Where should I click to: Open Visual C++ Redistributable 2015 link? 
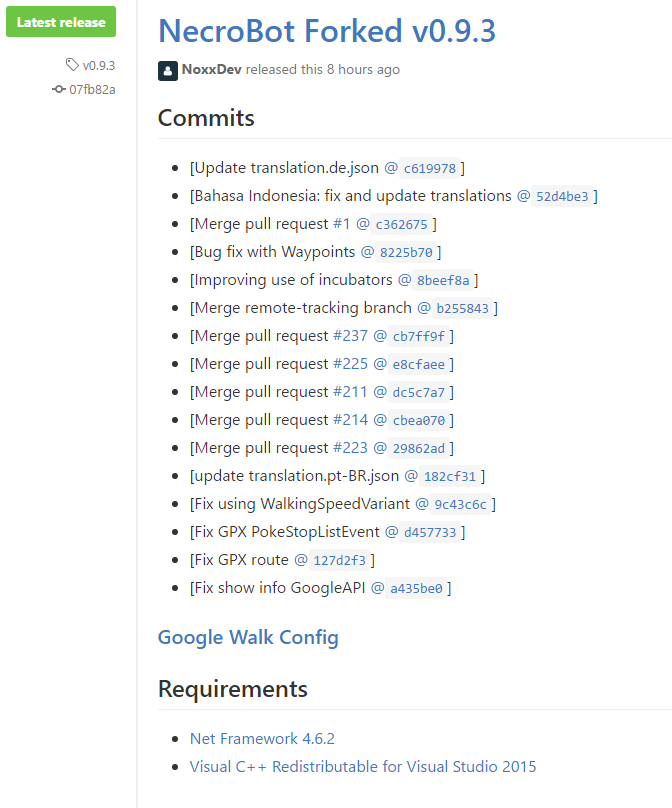point(363,766)
